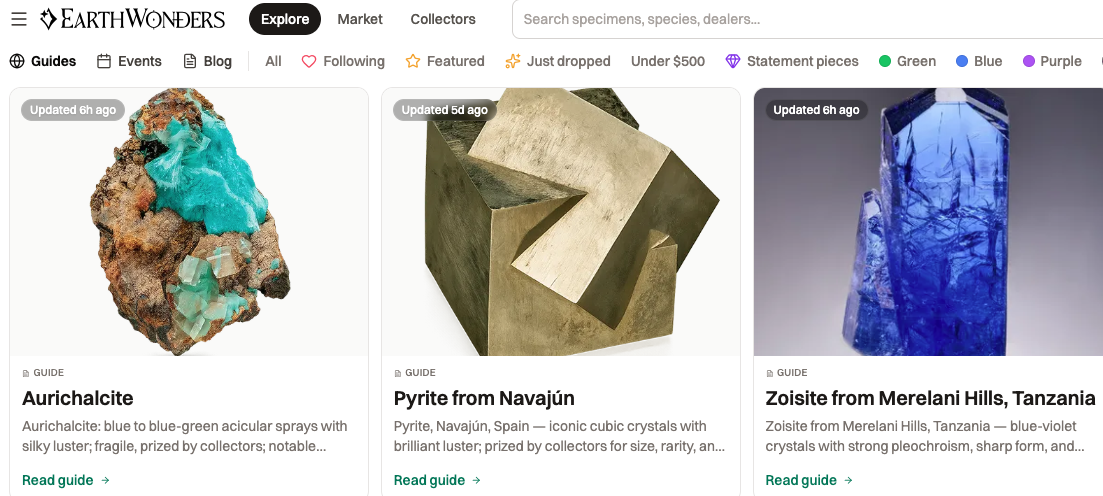1103x496 pixels.
Task: Apply the Under $500 filter
Action: 668,61
